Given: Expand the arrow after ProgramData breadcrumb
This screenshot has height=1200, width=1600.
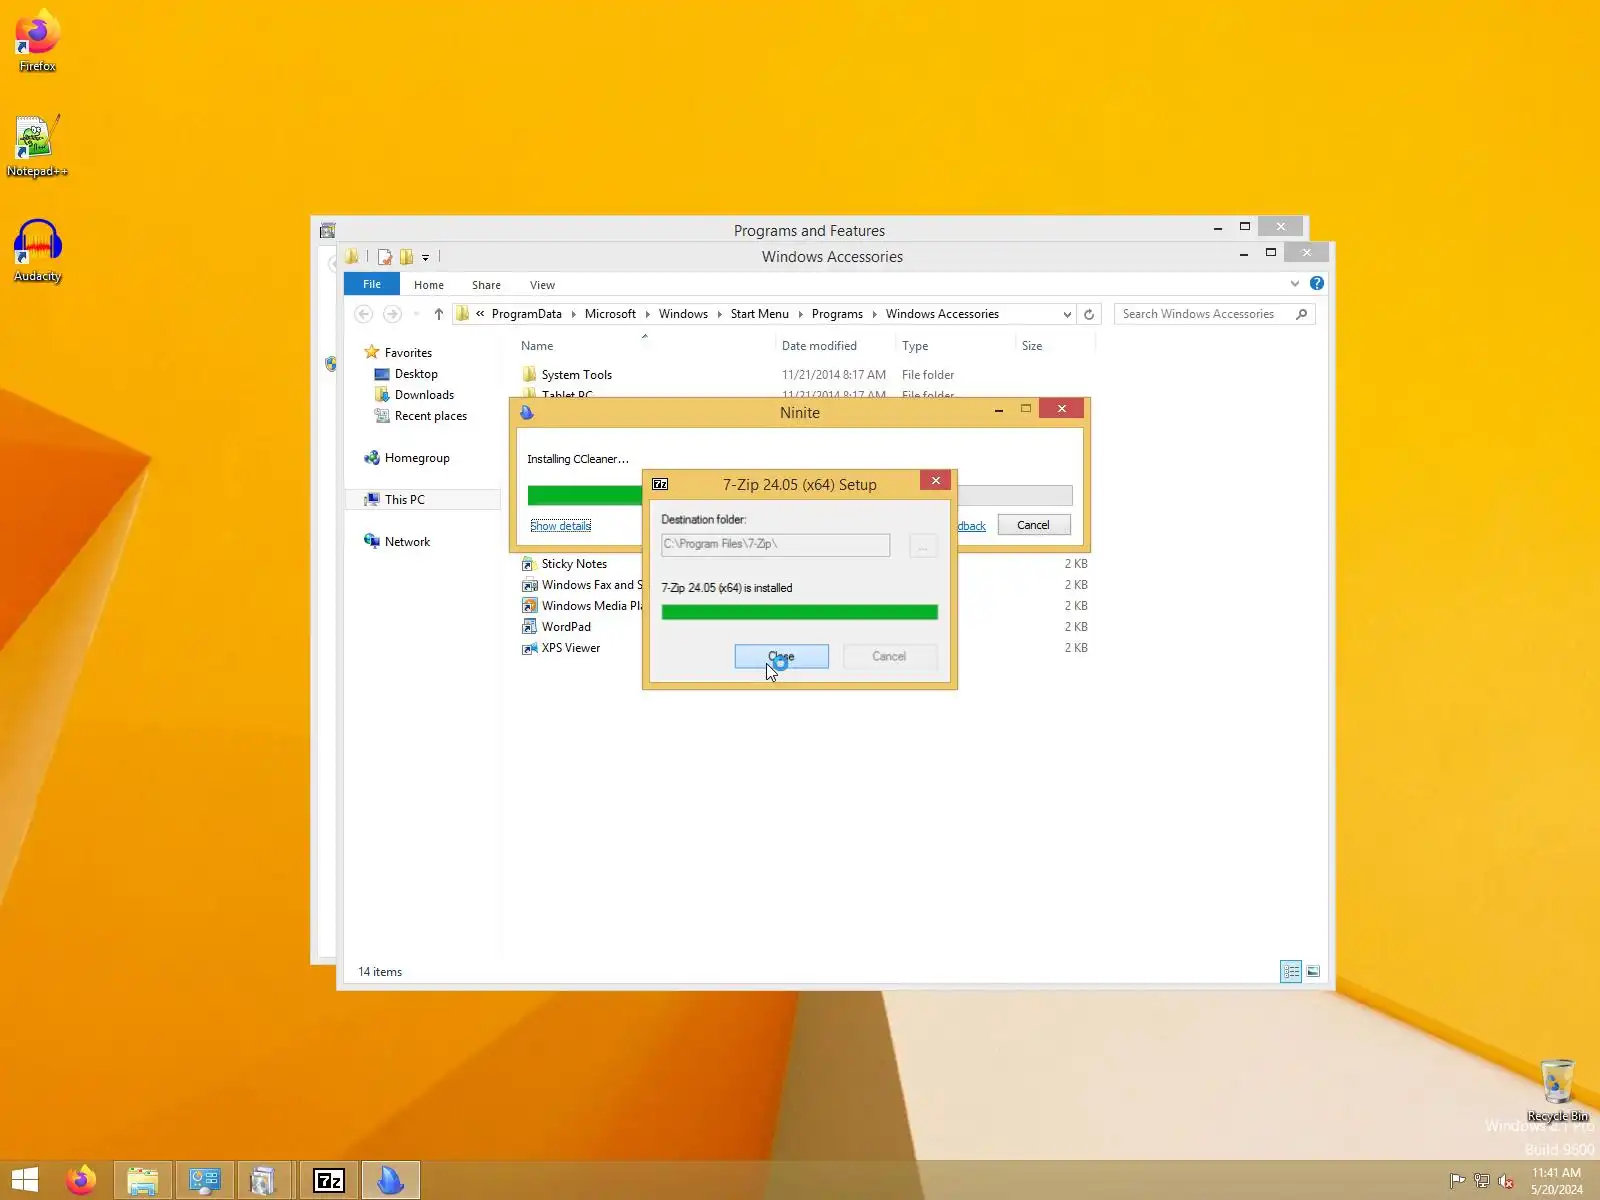Looking at the screenshot, I should 573,314.
